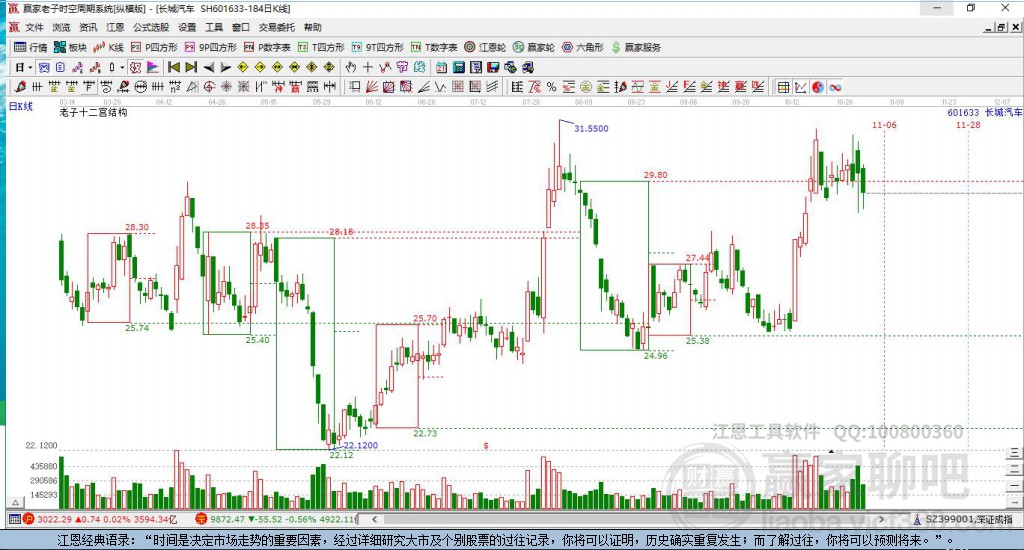Open the 六角形 tool
The image size is (1024, 550).
[x=583, y=47]
